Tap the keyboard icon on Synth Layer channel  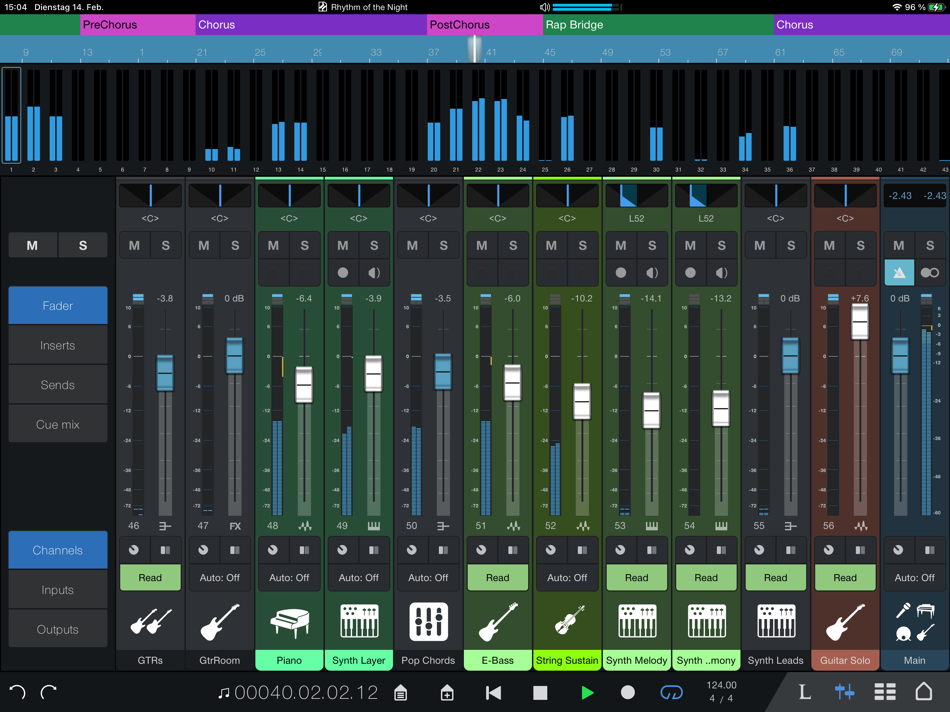point(358,620)
